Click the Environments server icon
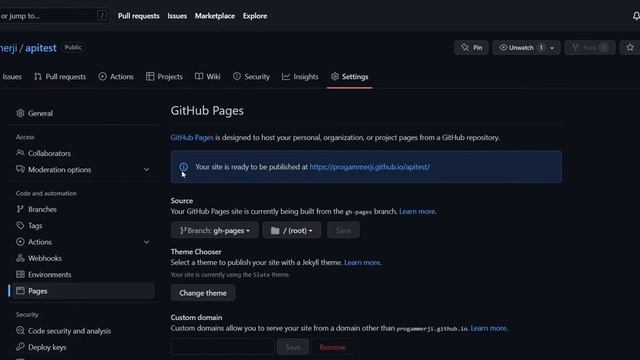The width and height of the screenshot is (640, 360). tap(20, 274)
